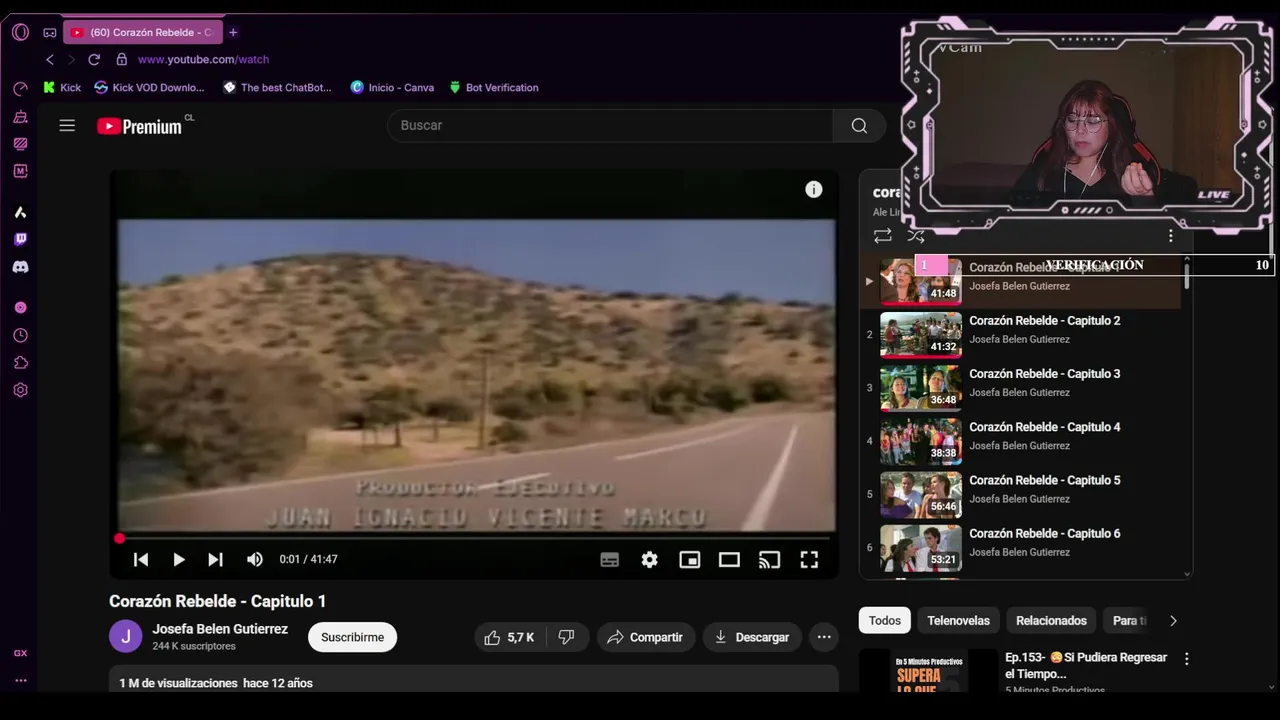This screenshot has height=720, width=1280.
Task: Toggle playlist loop
Action: (x=882, y=236)
